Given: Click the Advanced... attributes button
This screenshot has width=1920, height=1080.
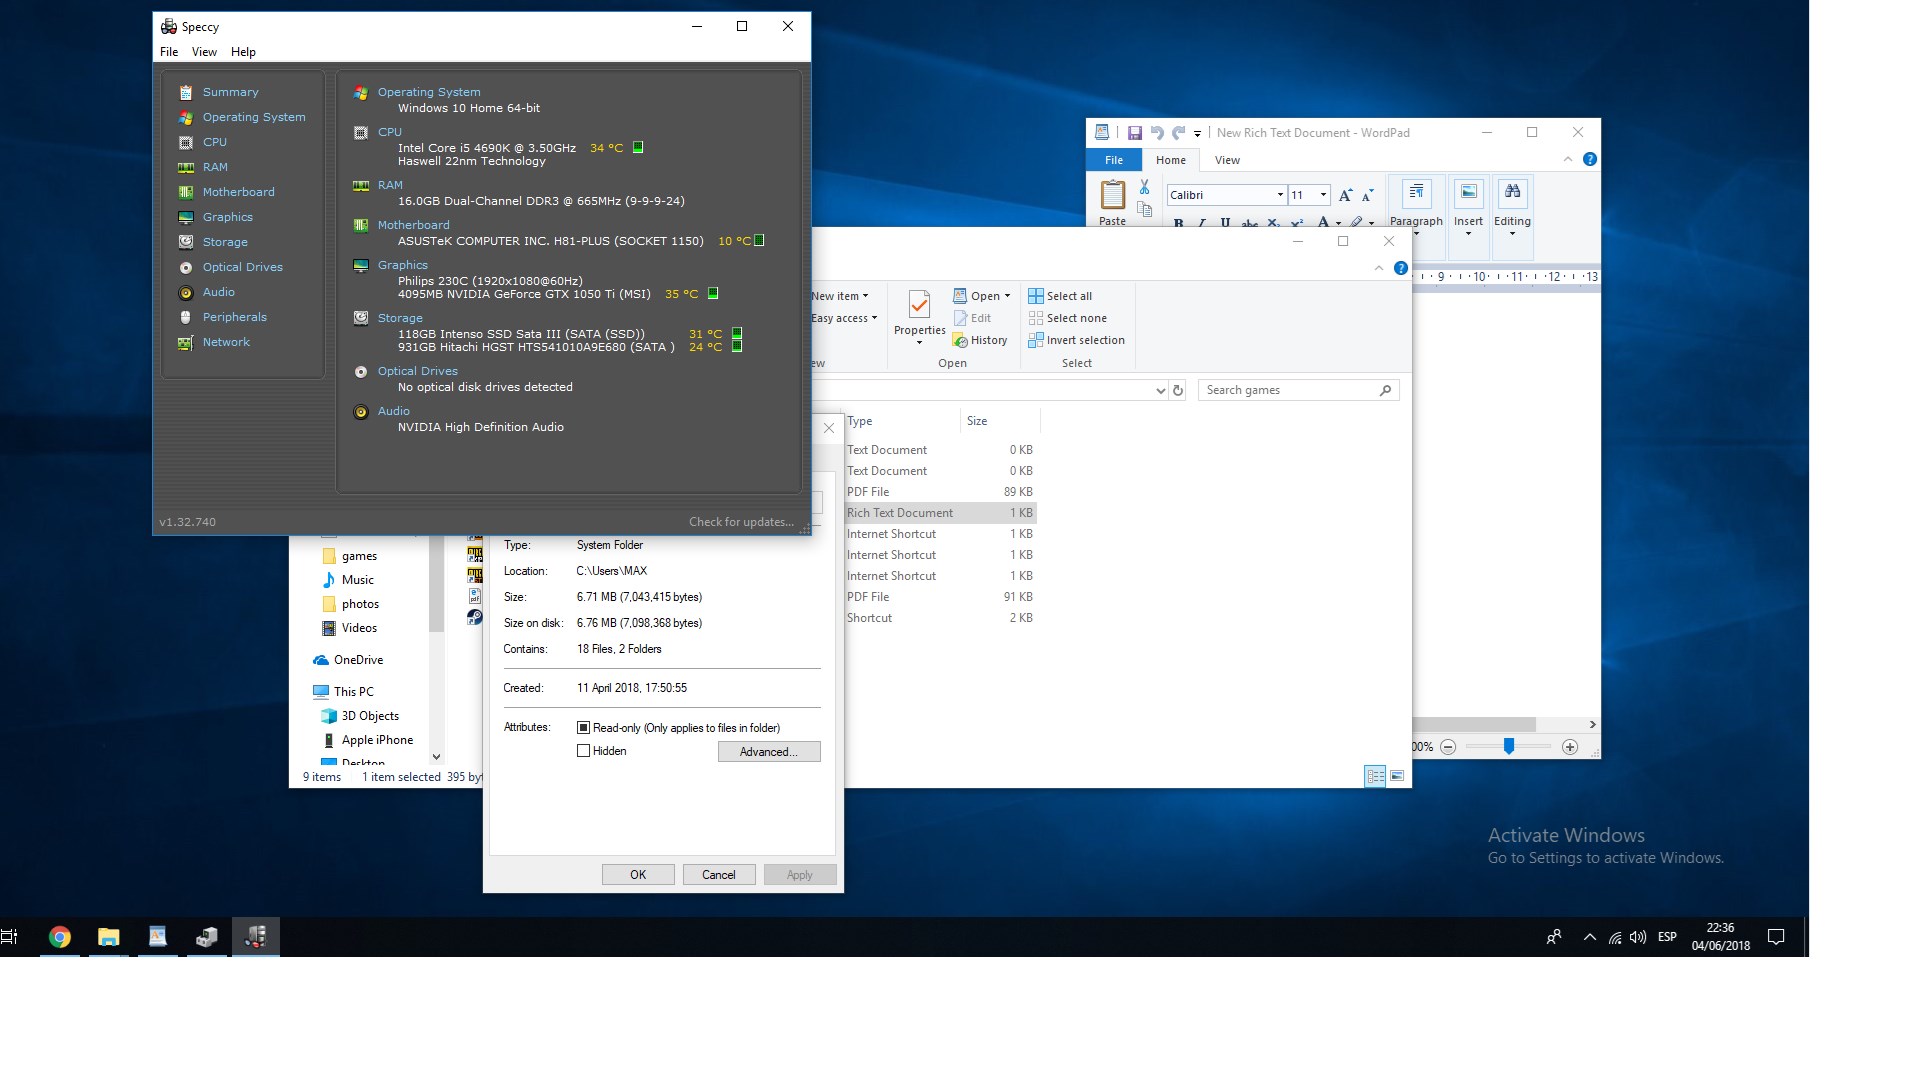Looking at the screenshot, I should [769, 752].
